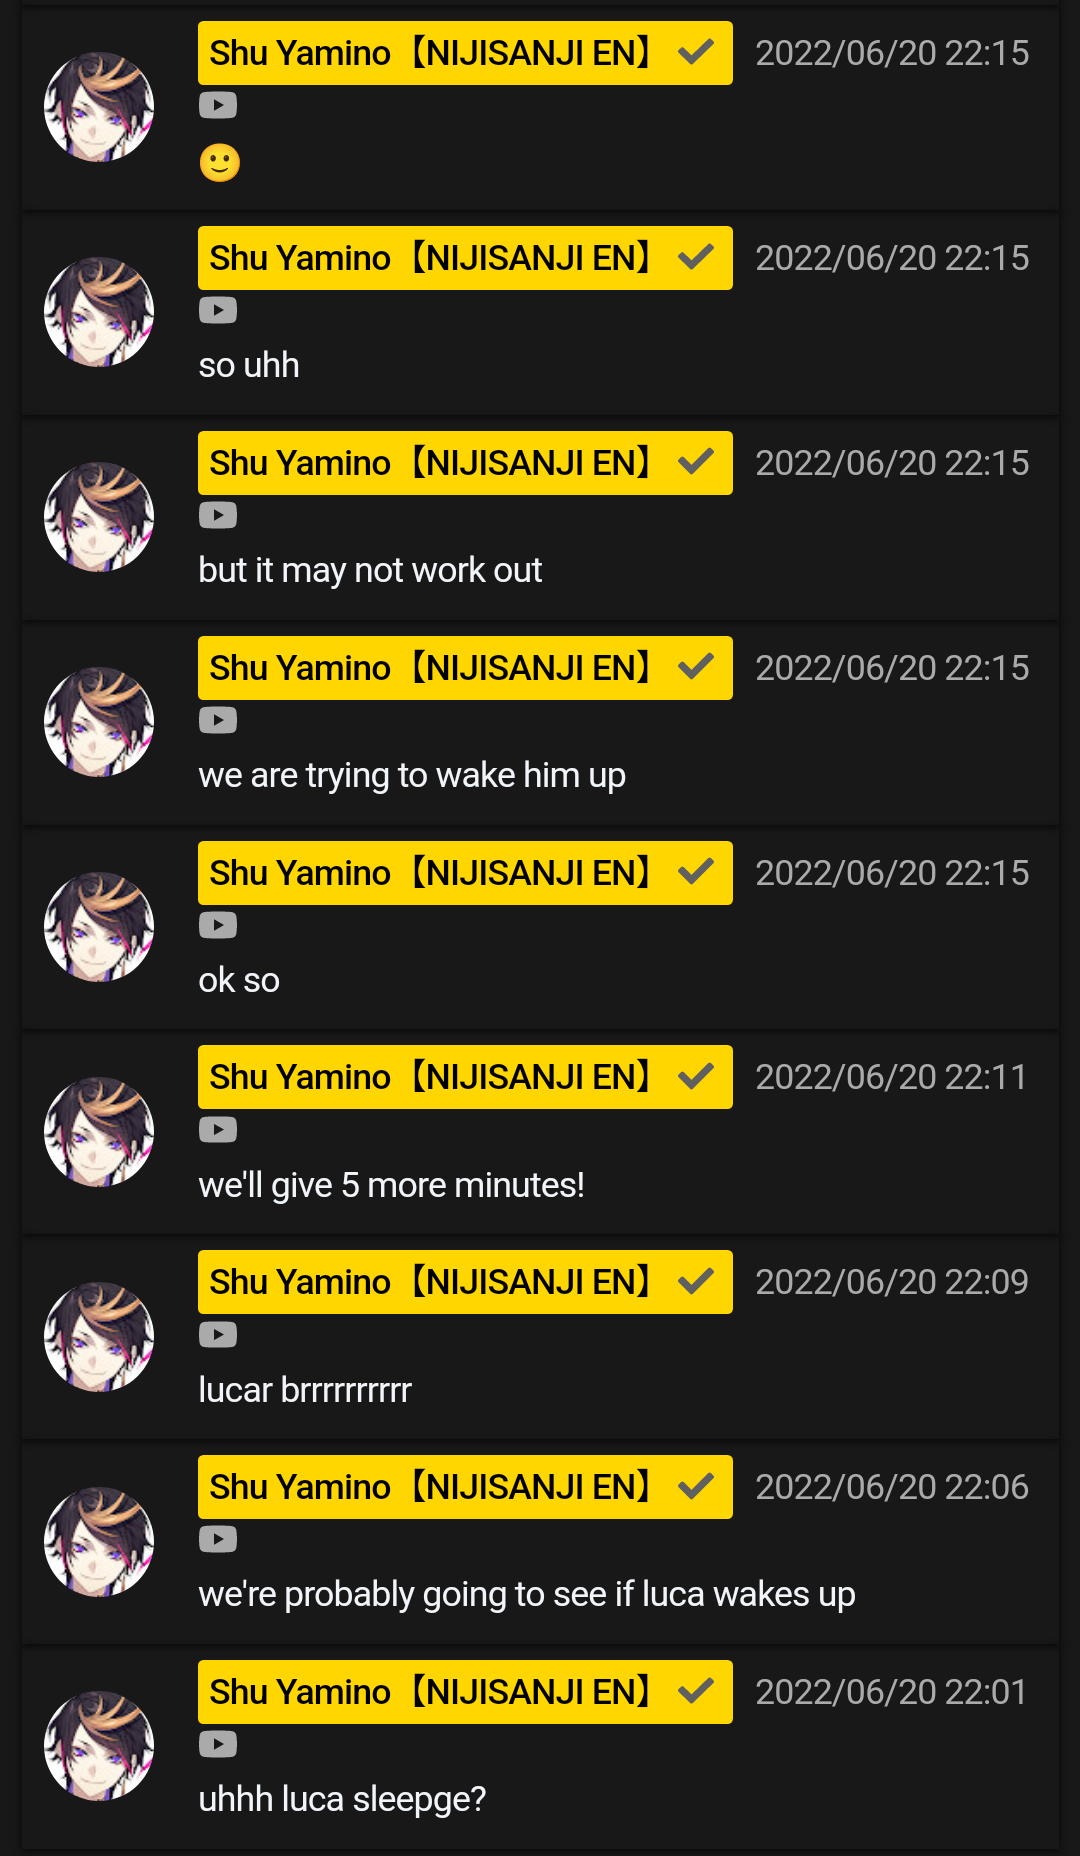Click YouTube icon above the smiley emoji message

point(217,105)
